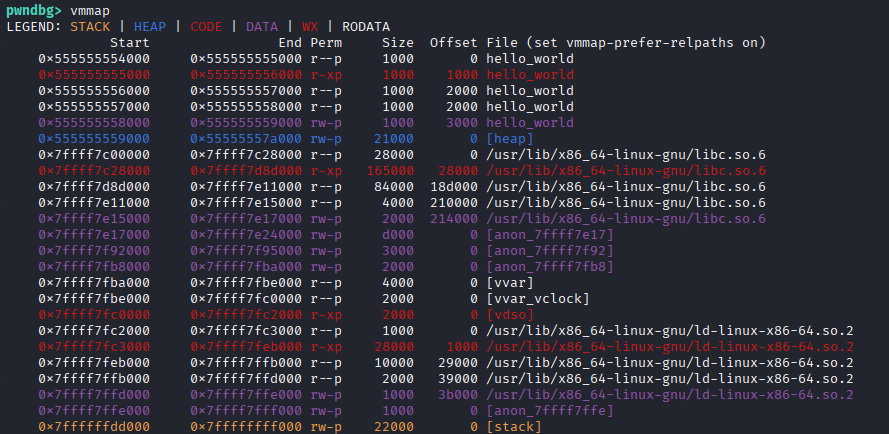Viewport: 889px width, 434px height.
Task: Click heap end address 0x55555557a000
Action: tap(246, 138)
